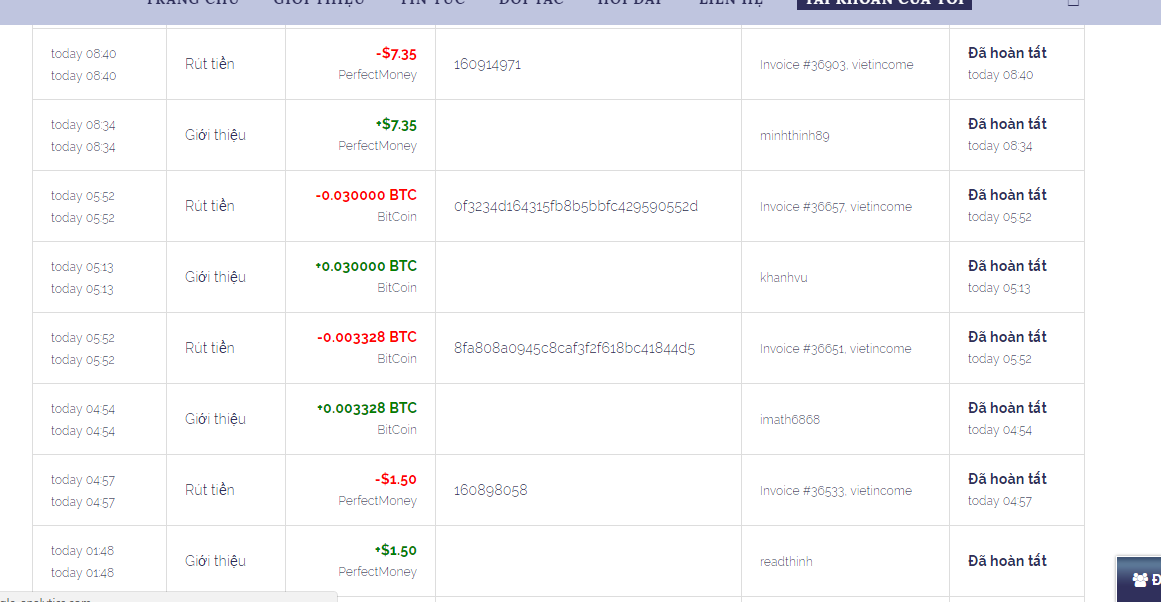This screenshot has width=1161, height=602.
Task: Click the -$1.50 withdrawal amount
Action: pyautogui.click(x=396, y=479)
